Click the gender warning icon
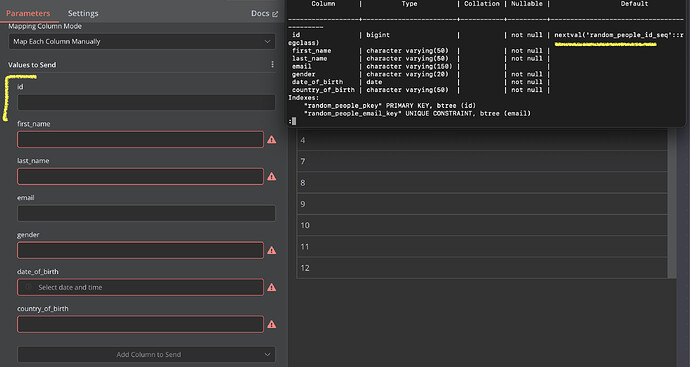 click(x=272, y=250)
